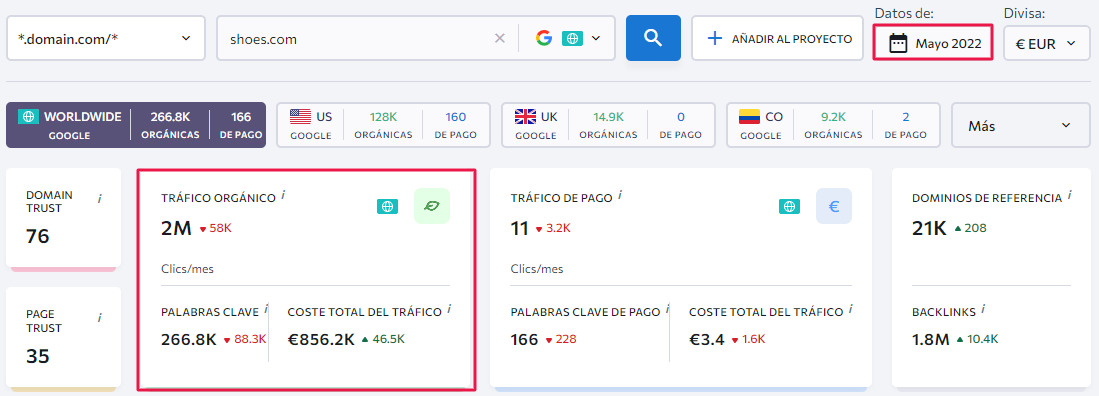Click the globe icon in Tráfico de Pago card

(x=790, y=206)
